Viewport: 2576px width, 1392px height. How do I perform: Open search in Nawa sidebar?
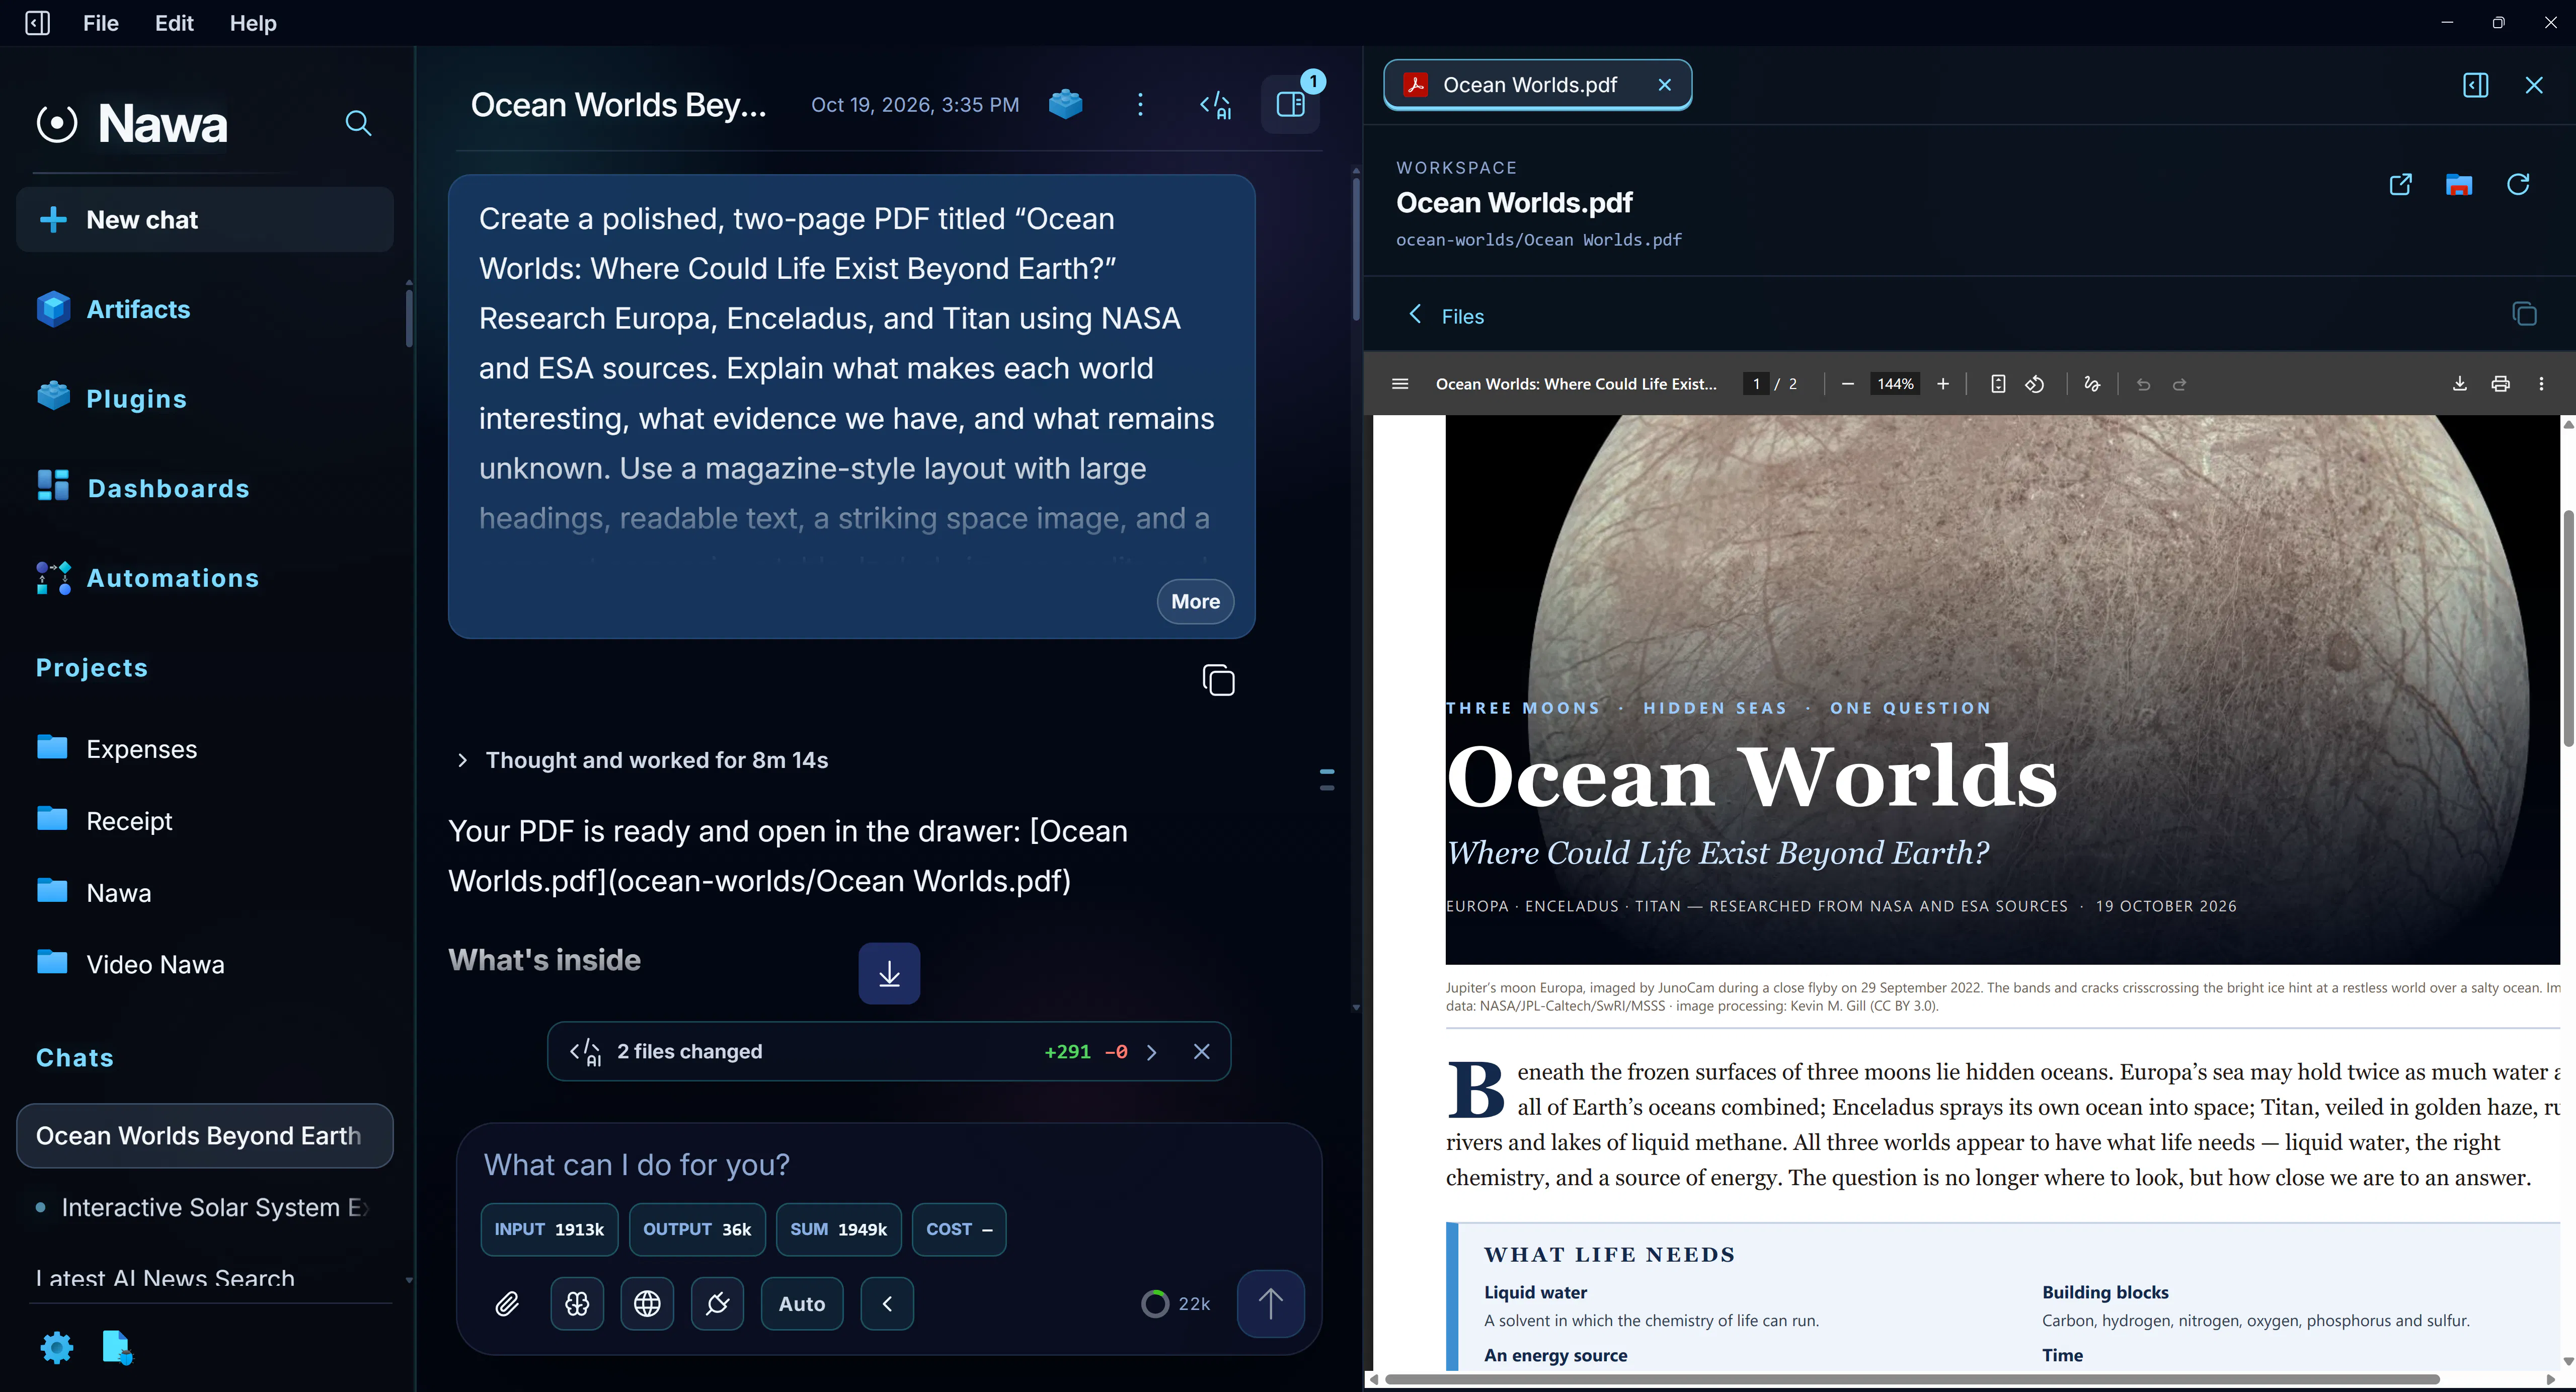[358, 123]
